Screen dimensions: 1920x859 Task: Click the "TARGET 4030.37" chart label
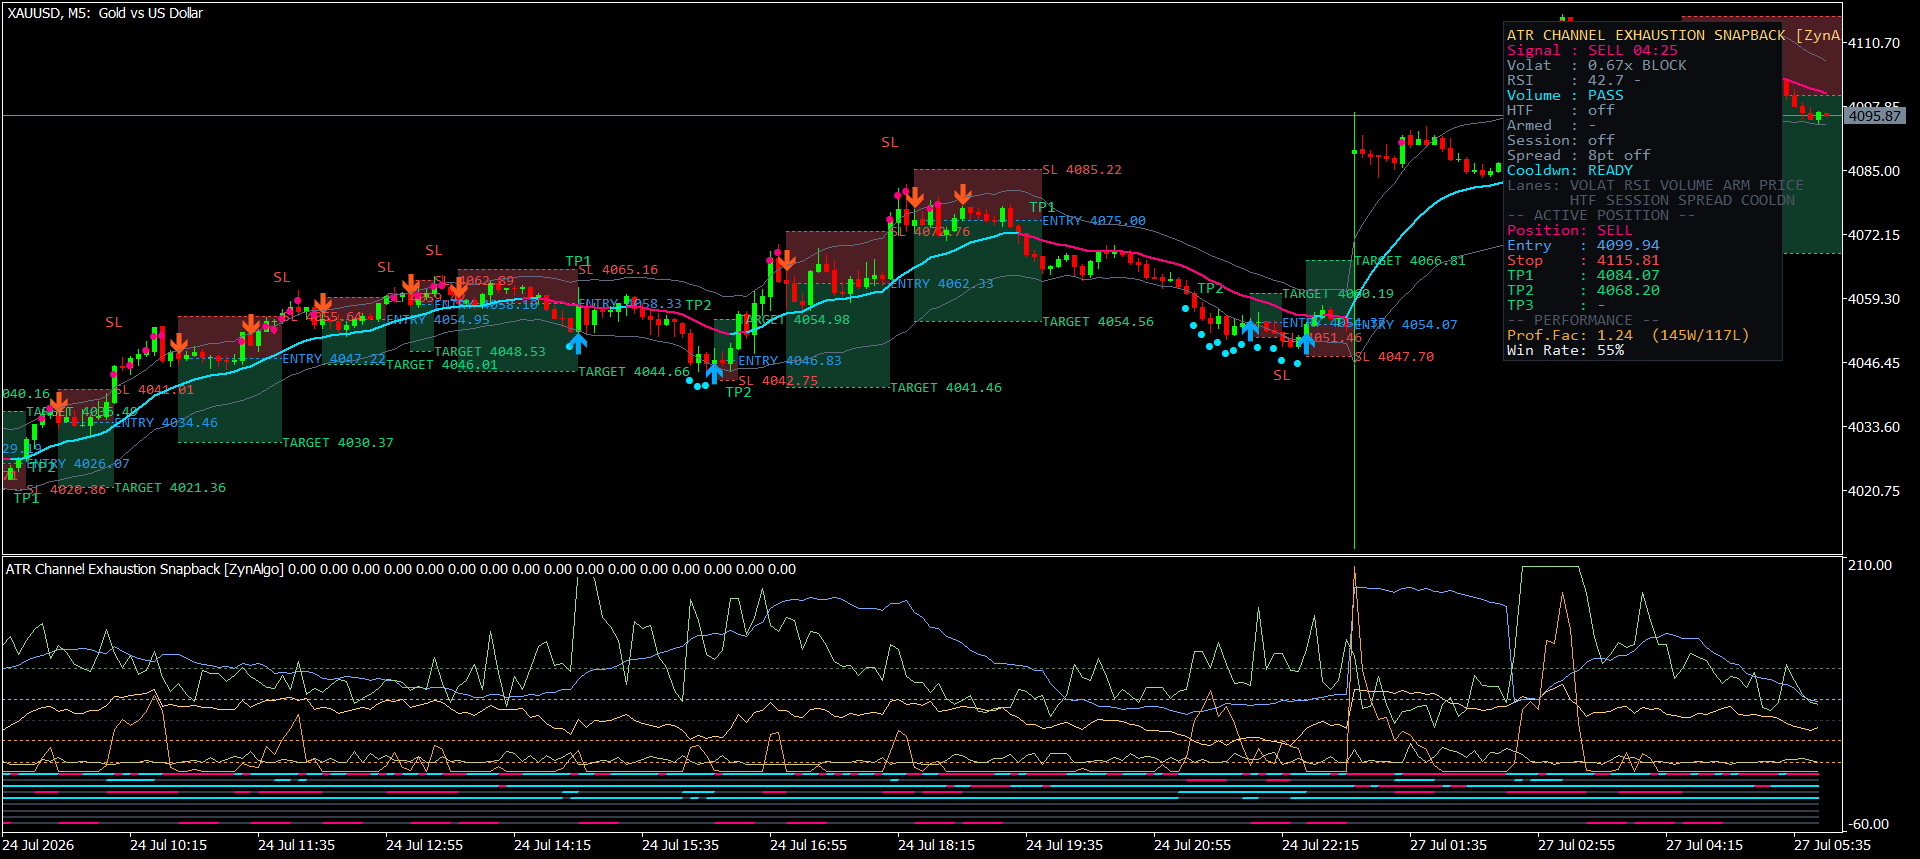tap(338, 443)
